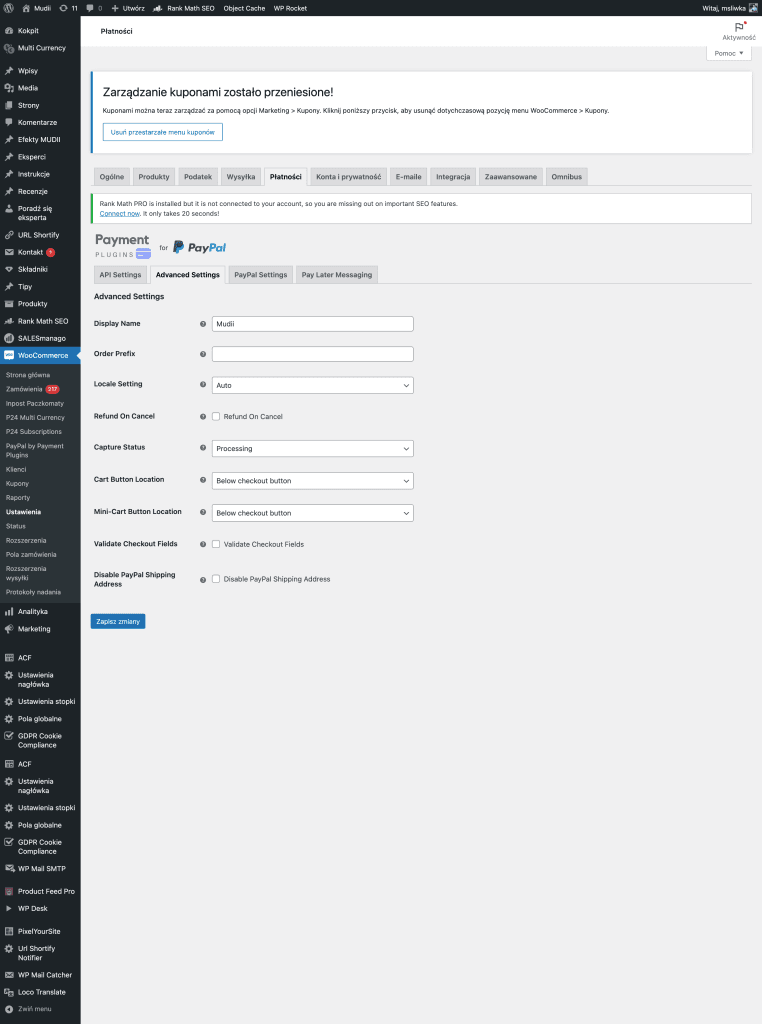Click the WordPress logo icon in admin bar

click(x=8, y=8)
